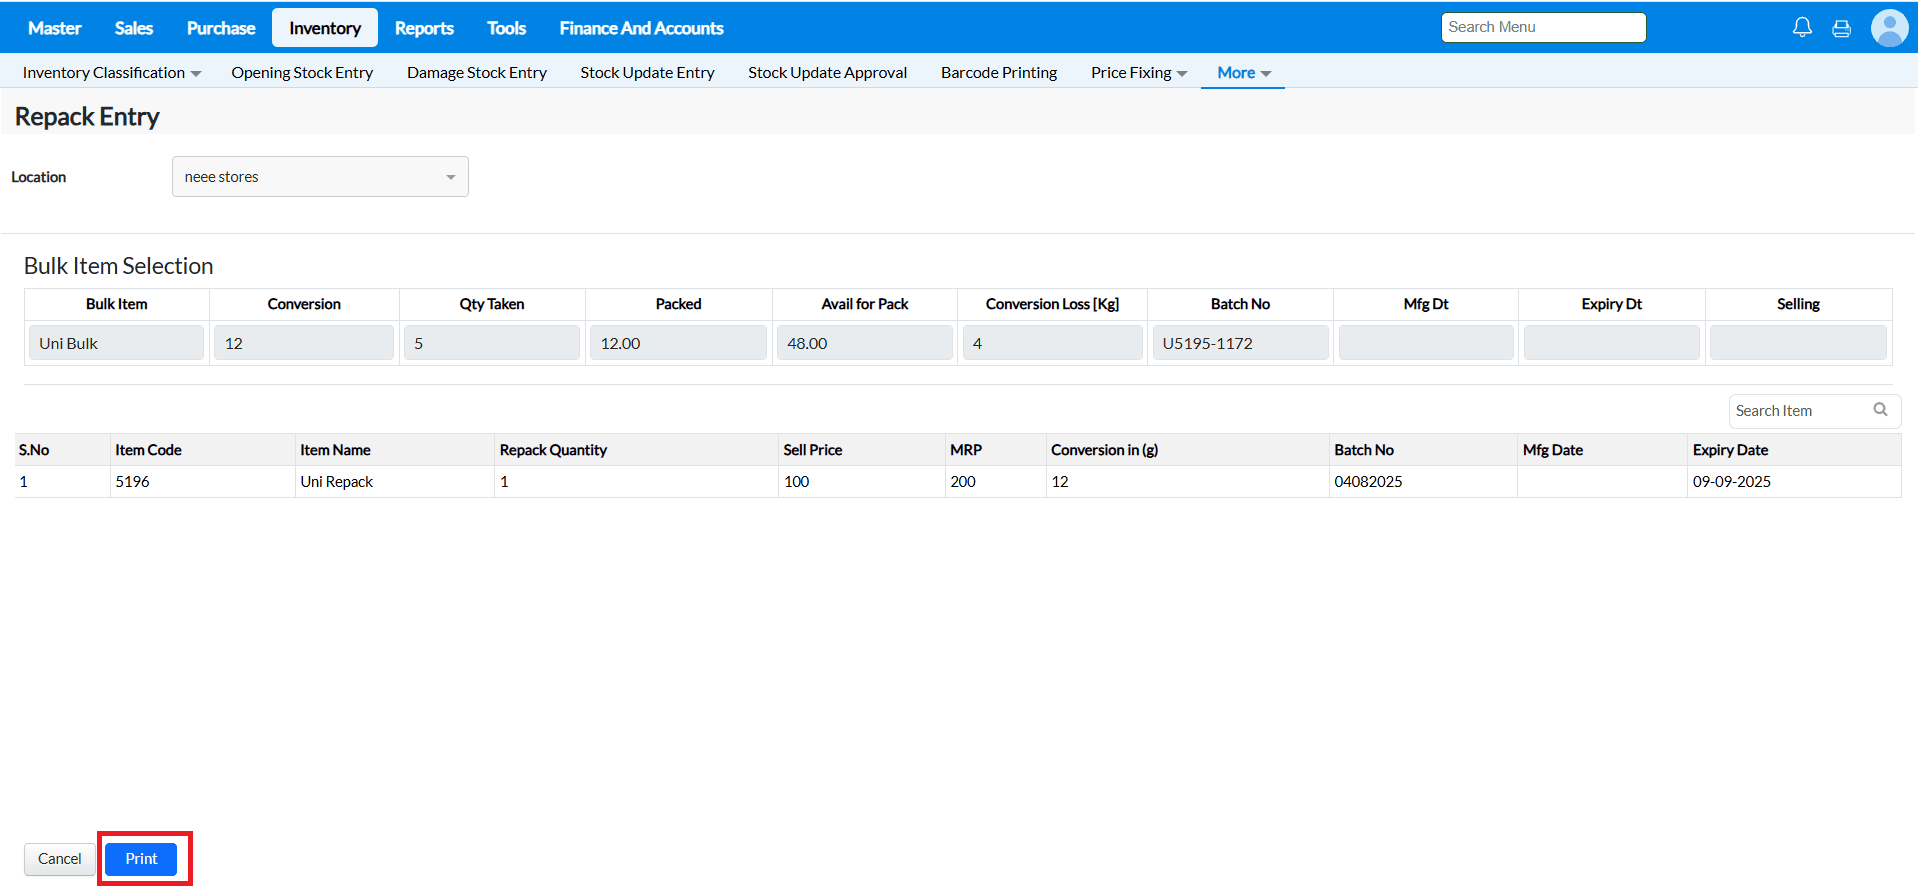Click the printer icon in header
Screen dimensions: 1918x892
[1841, 28]
